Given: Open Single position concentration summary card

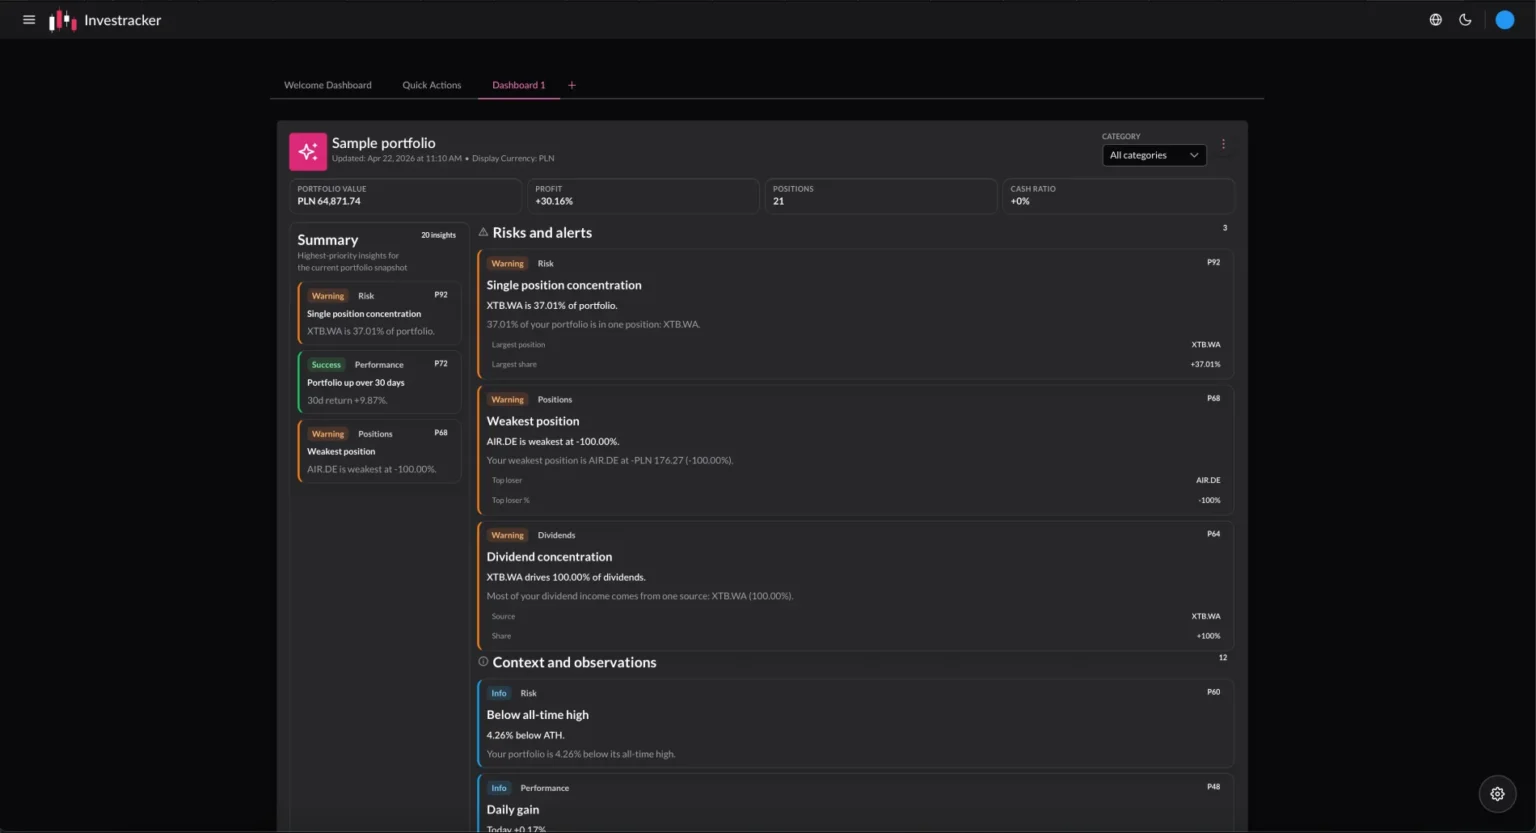Looking at the screenshot, I should (379, 313).
